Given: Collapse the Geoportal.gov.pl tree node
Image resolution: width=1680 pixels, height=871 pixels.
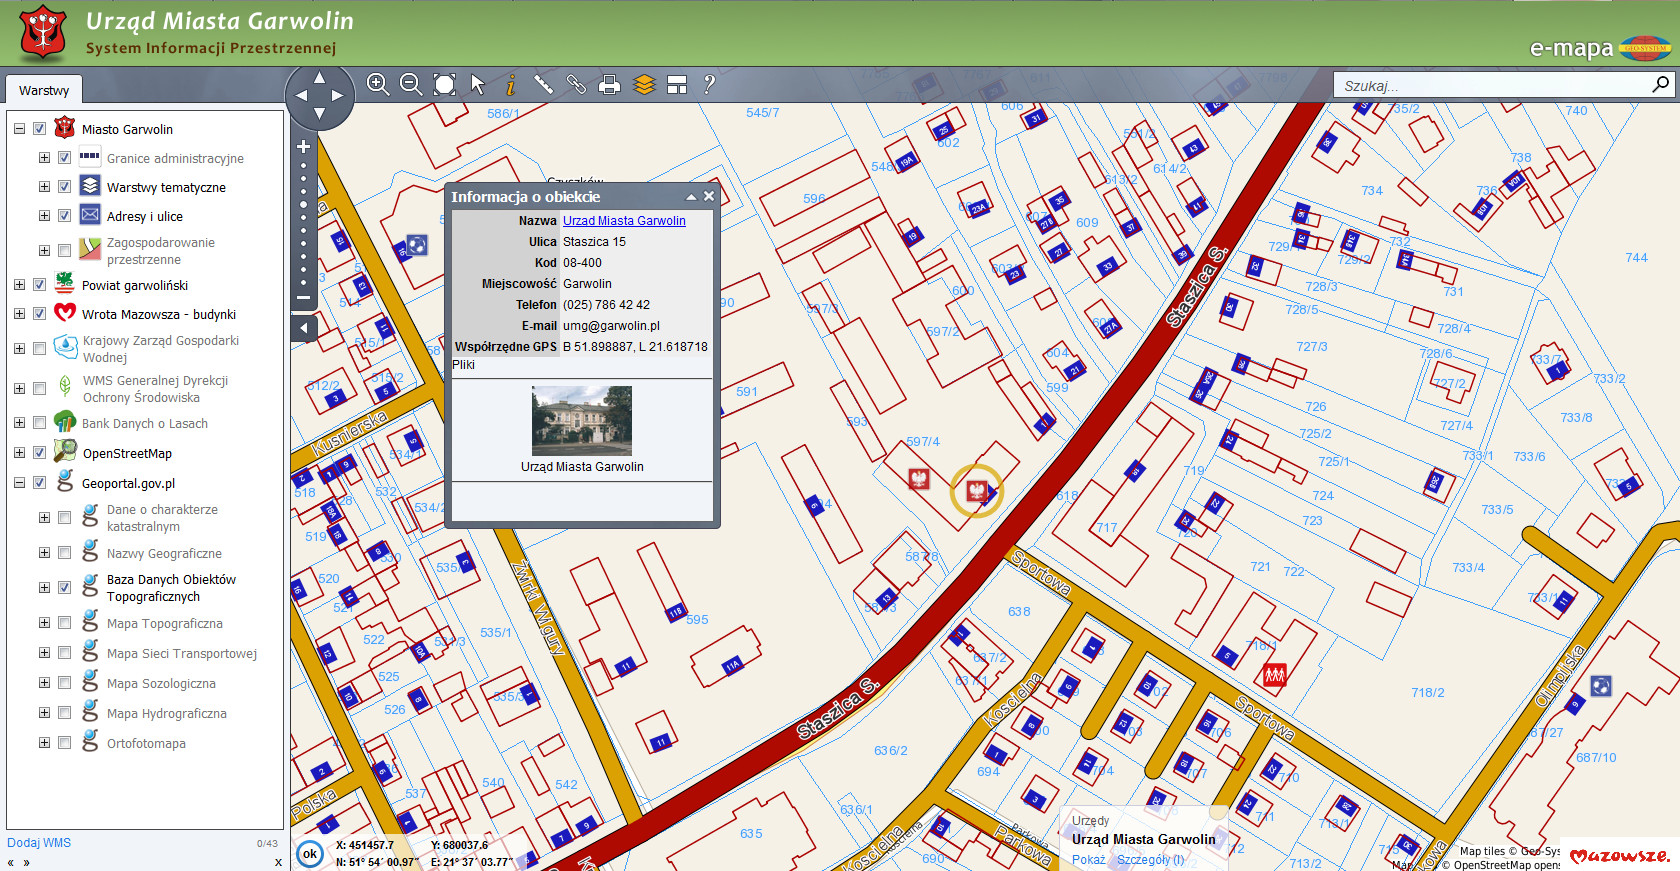Looking at the screenshot, I should 19,483.
